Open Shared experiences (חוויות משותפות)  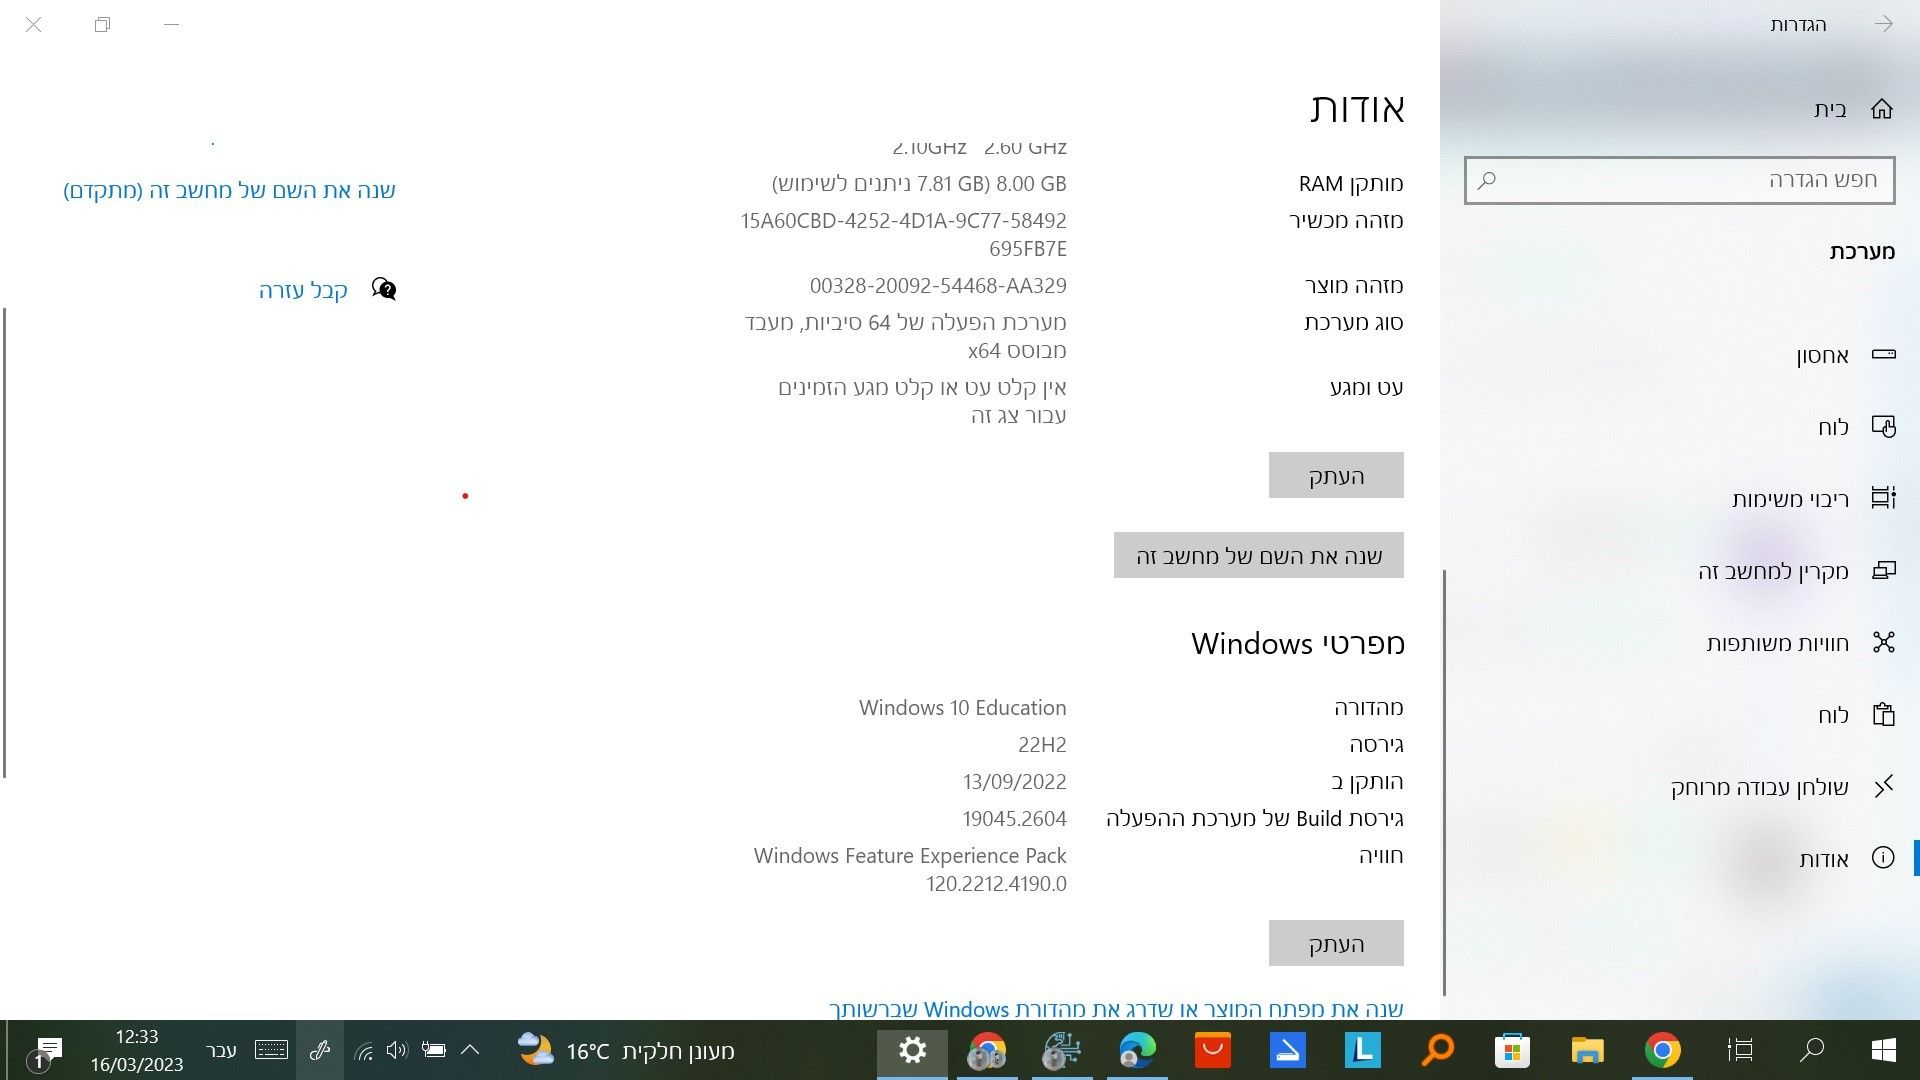point(1801,643)
